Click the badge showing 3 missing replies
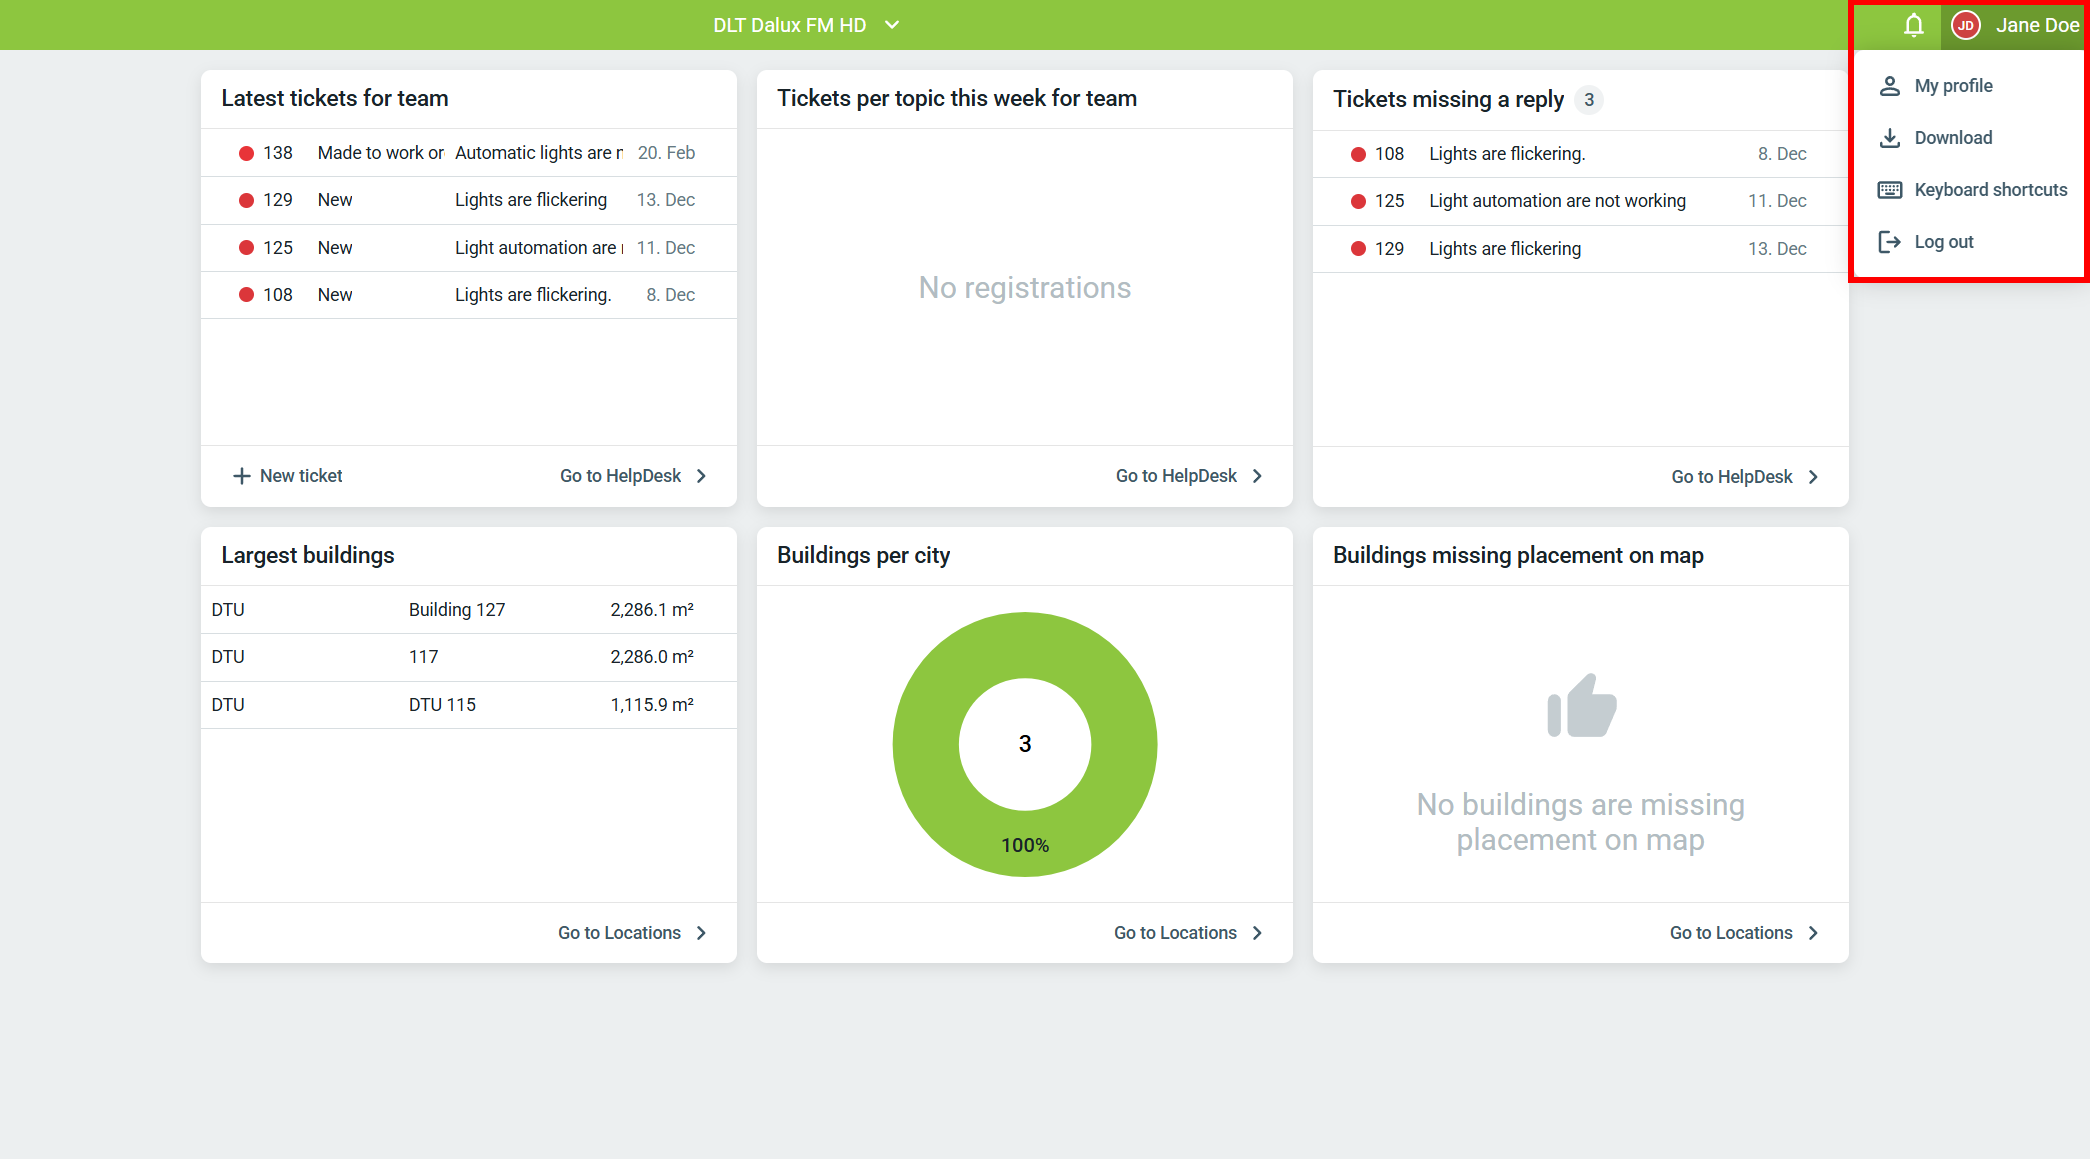The image size is (2090, 1159). [x=1588, y=100]
